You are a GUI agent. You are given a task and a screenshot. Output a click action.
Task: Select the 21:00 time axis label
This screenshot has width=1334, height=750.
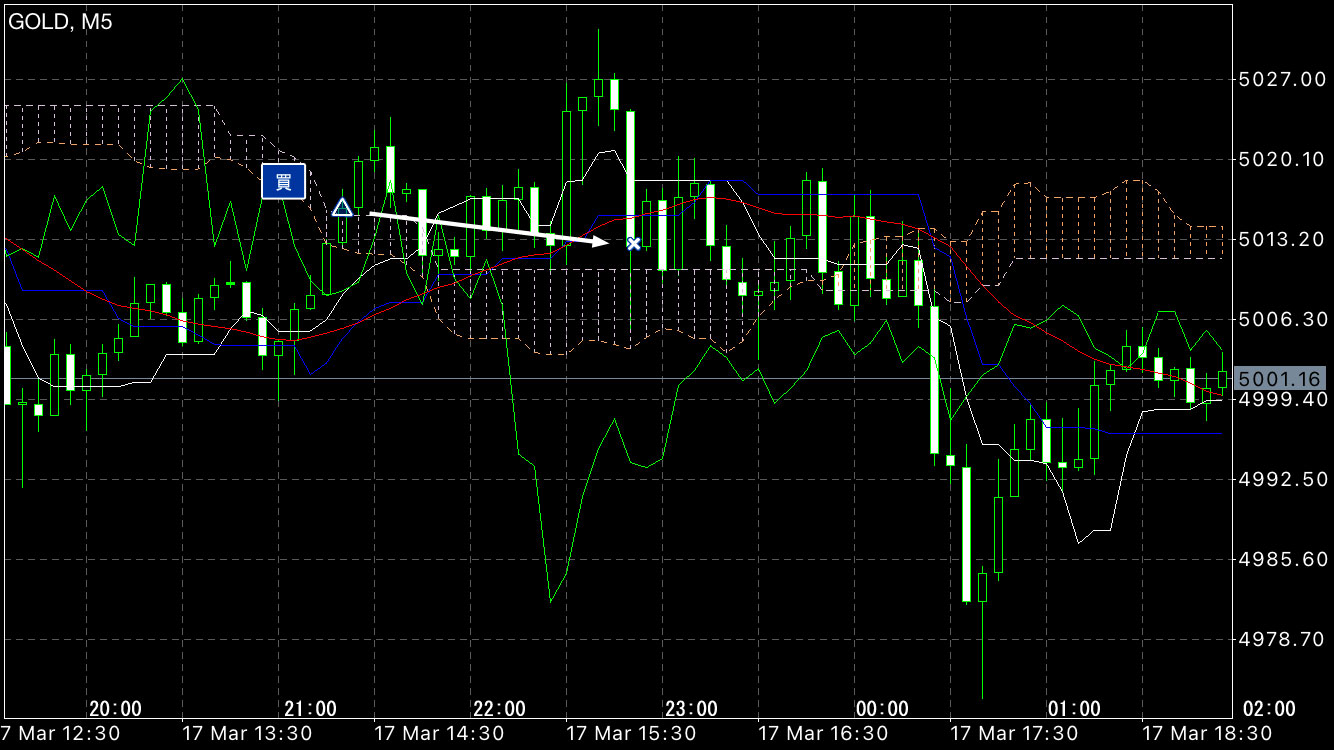point(310,709)
